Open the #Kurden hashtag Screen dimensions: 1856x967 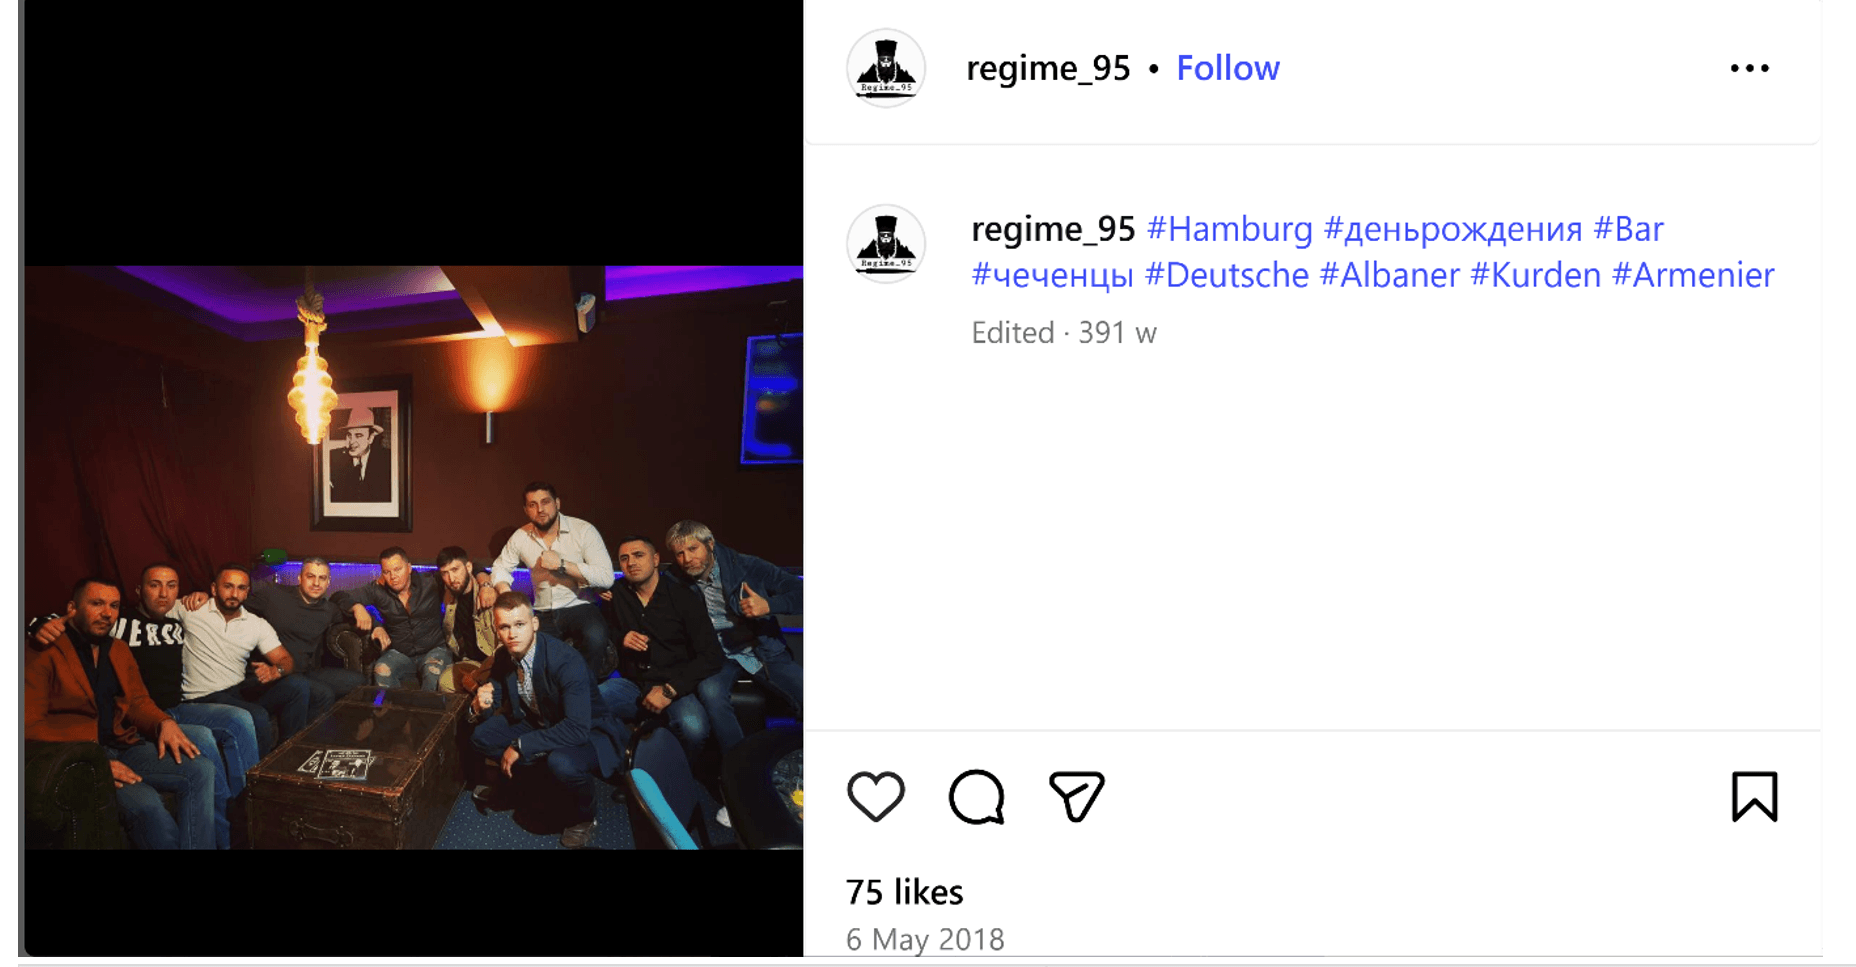click(x=1536, y=275)
